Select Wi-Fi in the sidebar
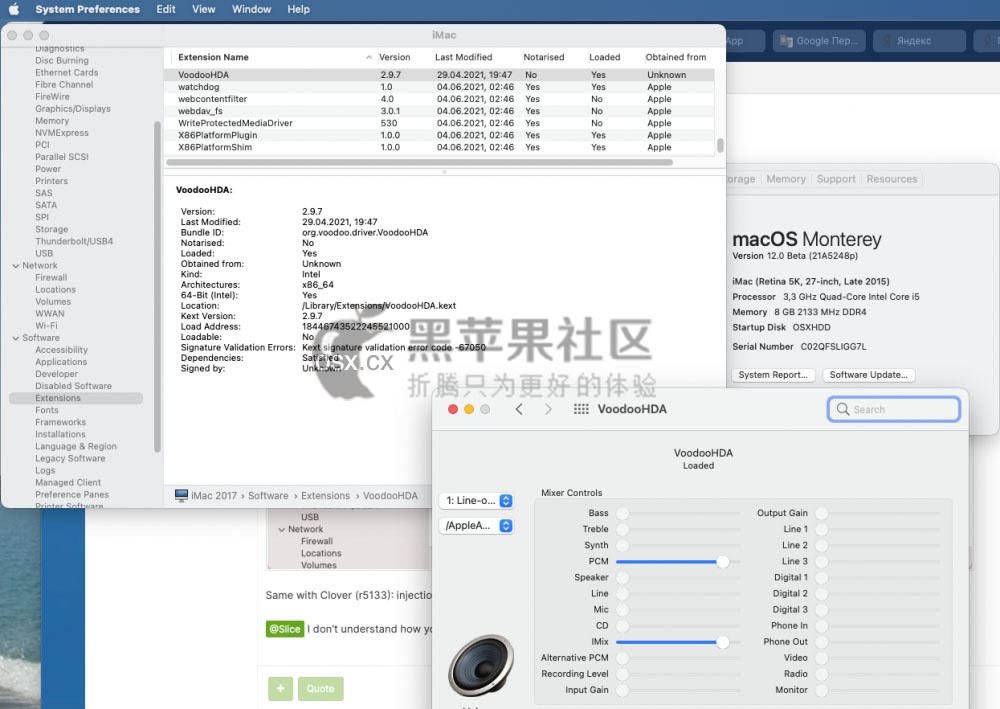1000x709 pixels. (x=46, y=326)
